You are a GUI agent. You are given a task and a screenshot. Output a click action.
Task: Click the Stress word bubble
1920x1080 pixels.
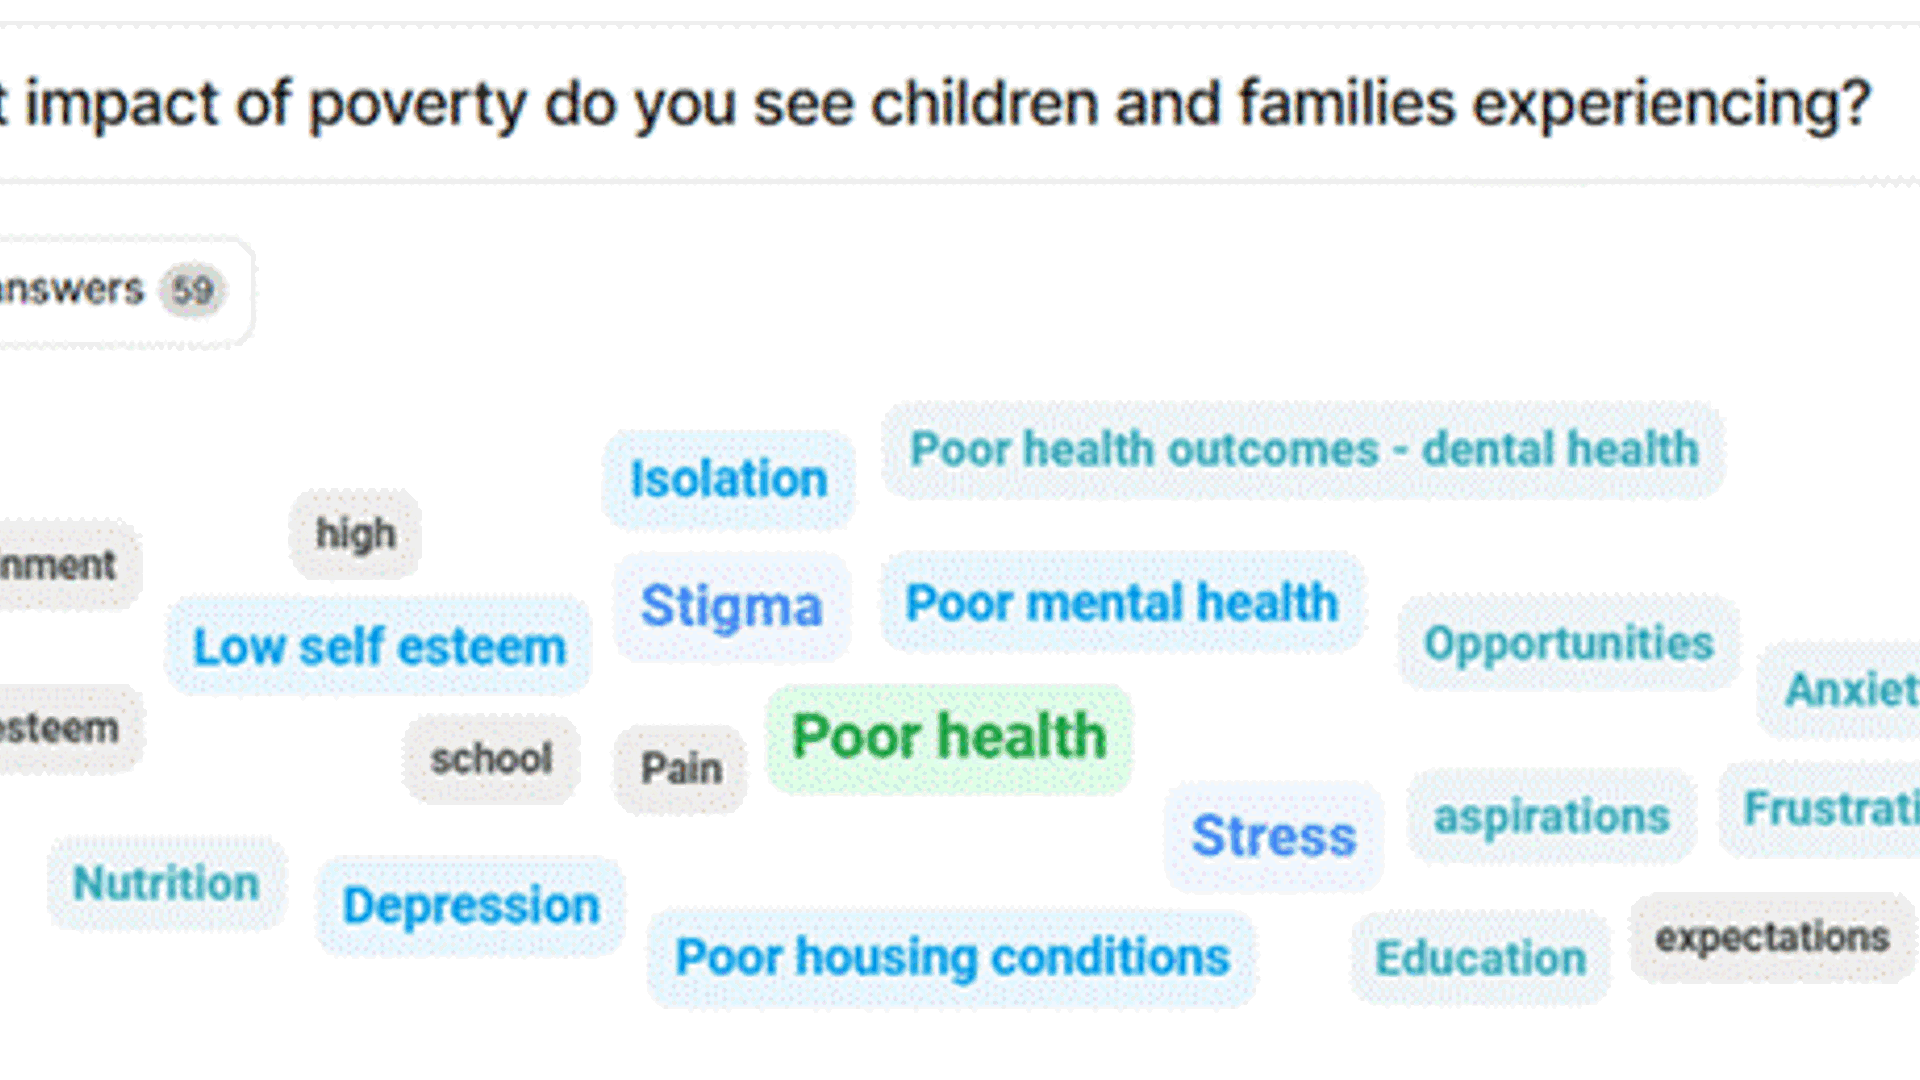coord(1274,836)
